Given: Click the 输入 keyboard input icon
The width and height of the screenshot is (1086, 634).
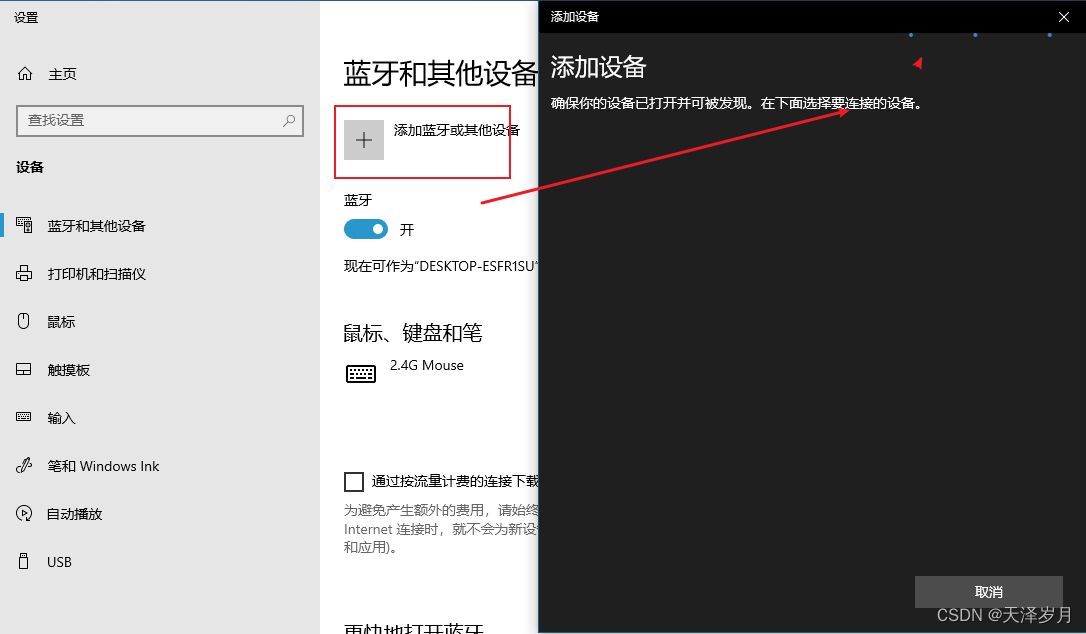Looking at the screenshot, I should pos(24,417).
